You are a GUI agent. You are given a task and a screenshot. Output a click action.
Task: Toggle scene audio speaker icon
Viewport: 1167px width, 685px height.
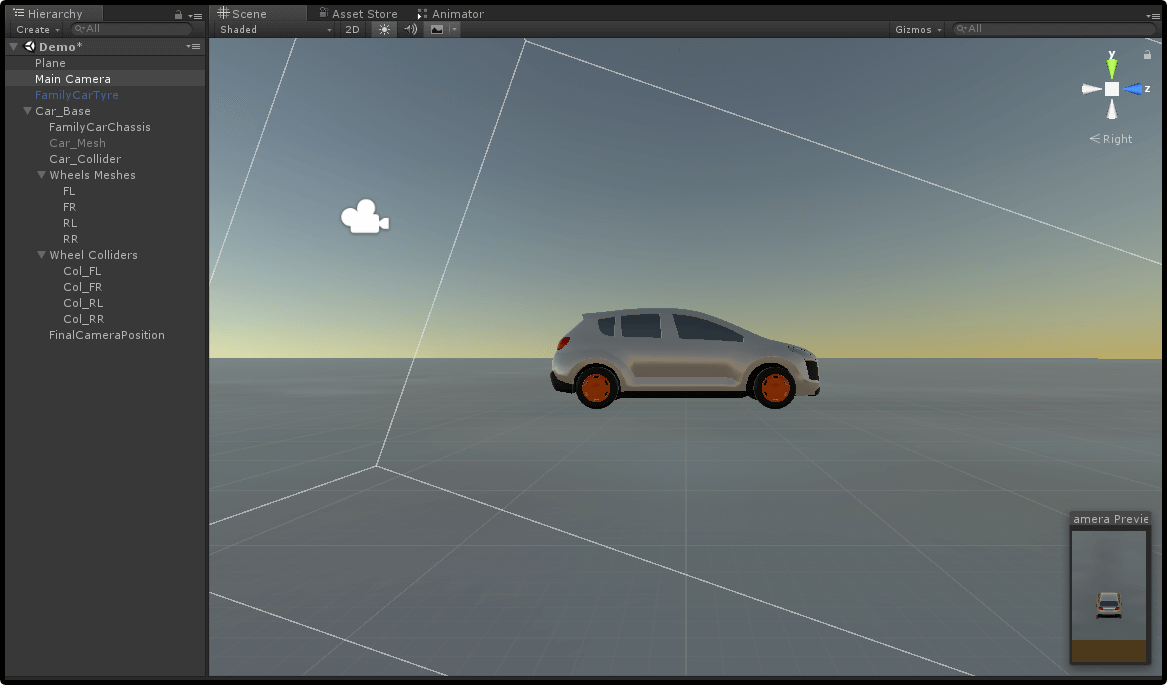tap(410, 30)
